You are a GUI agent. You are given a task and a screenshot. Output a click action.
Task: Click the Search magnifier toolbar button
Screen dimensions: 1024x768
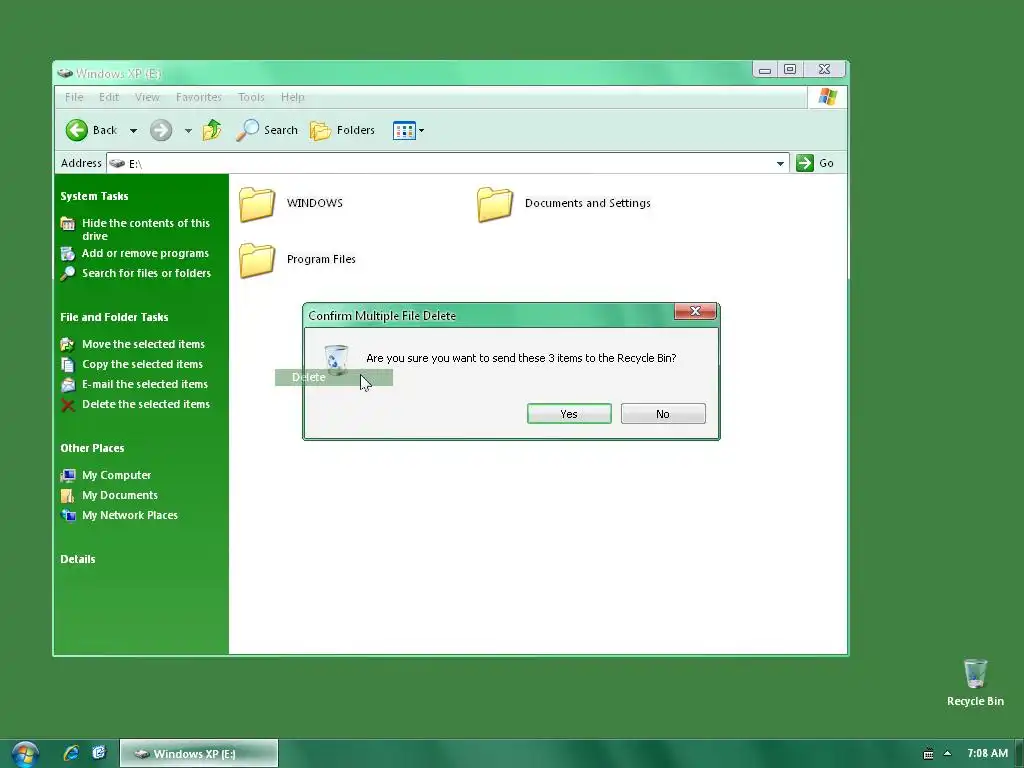267,130
